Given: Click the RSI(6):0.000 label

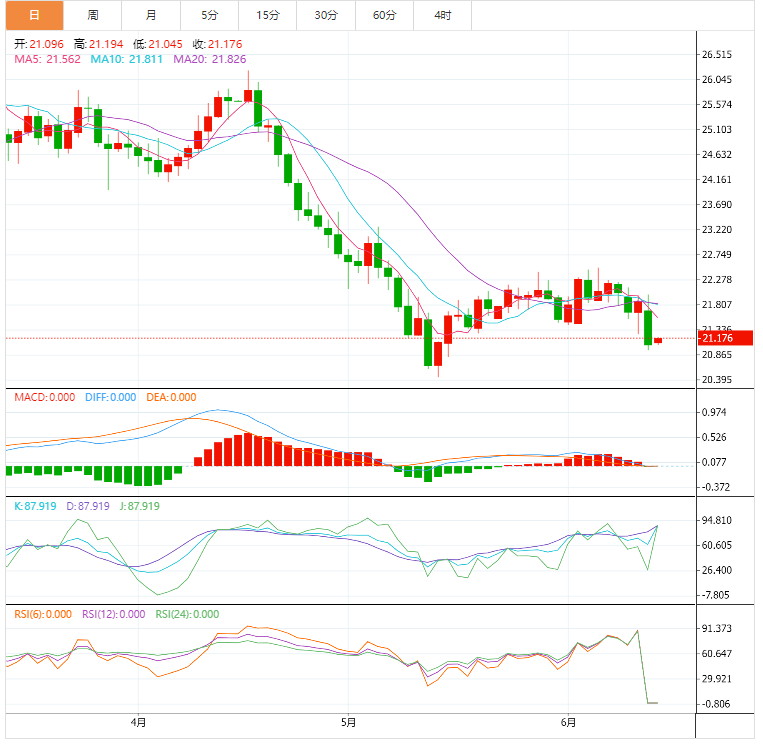Looking at the screenshot, I should [x=43, y=614].
